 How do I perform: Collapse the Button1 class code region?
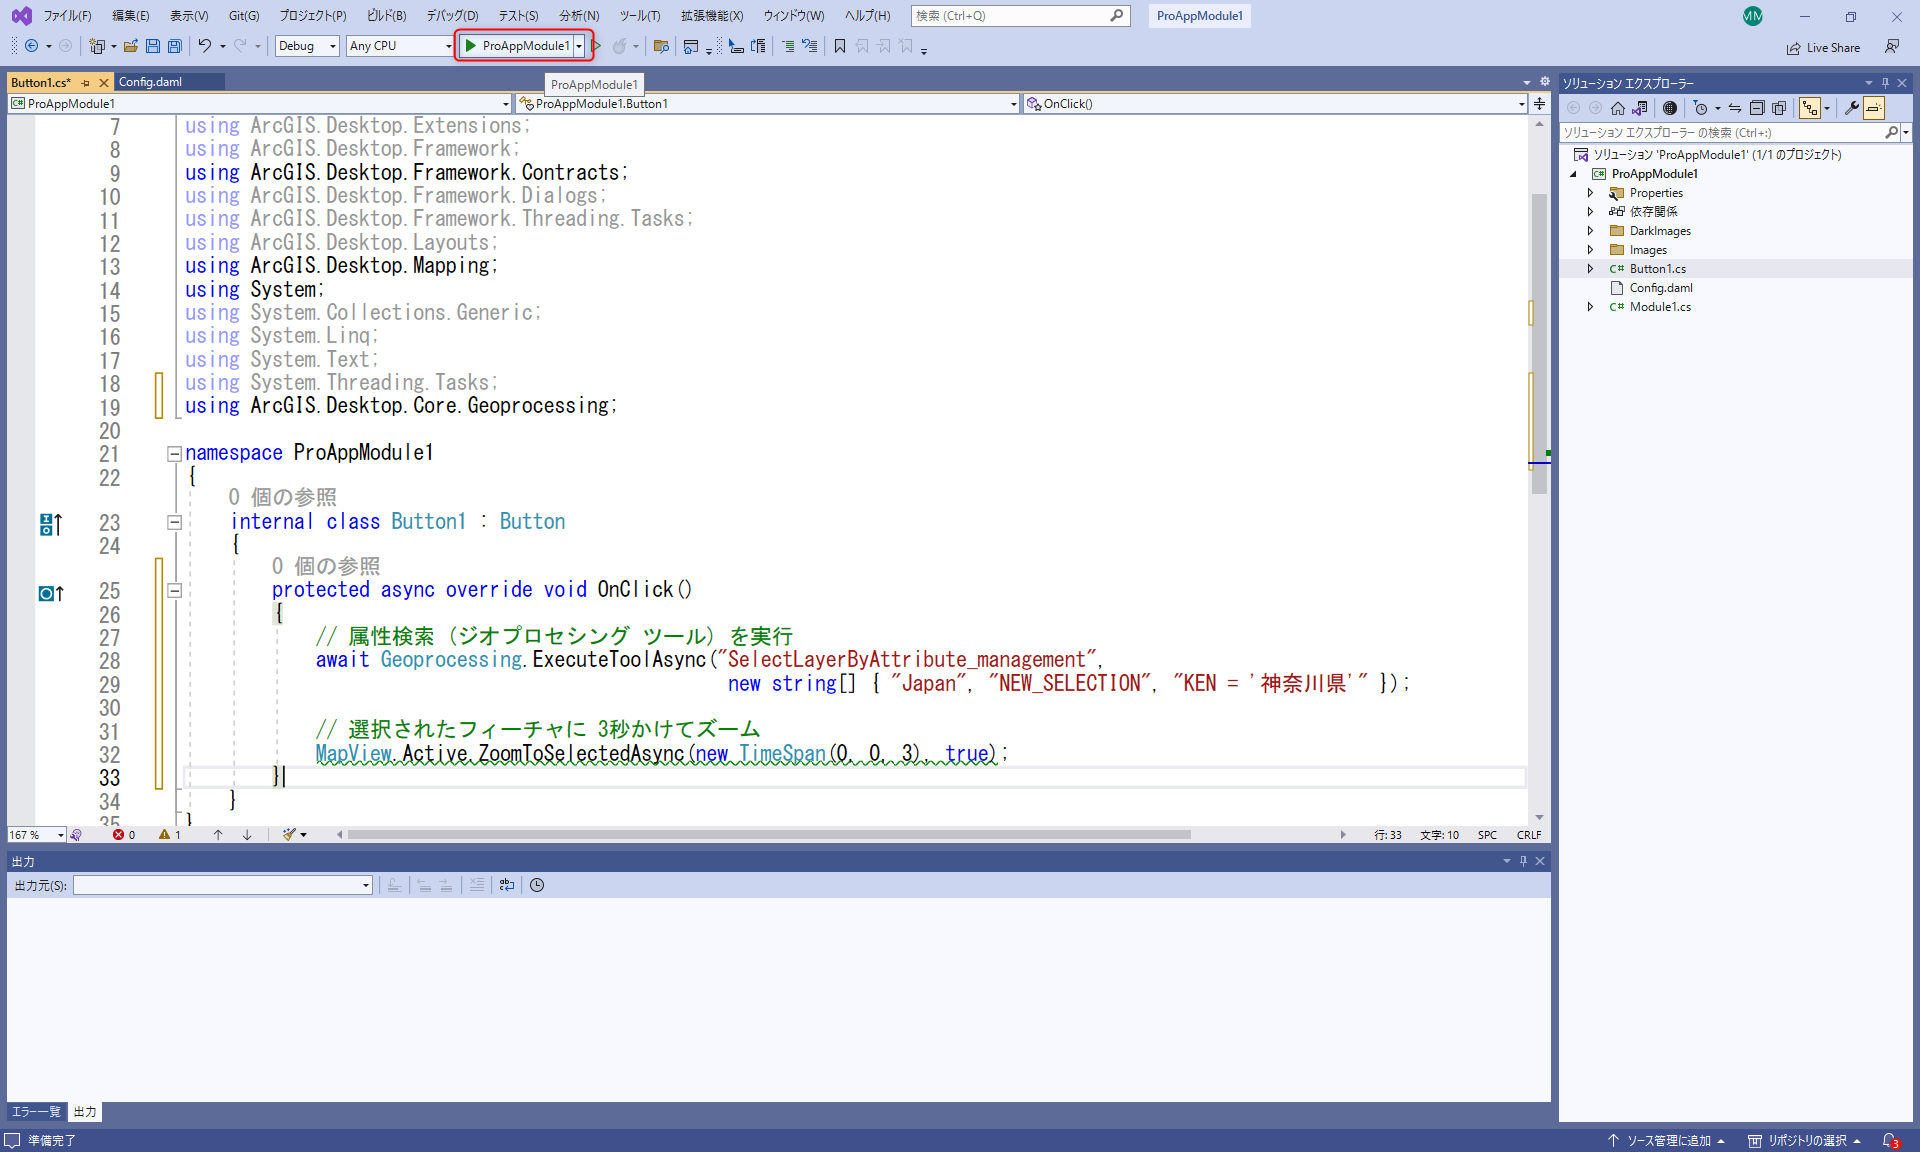[174, 522]
